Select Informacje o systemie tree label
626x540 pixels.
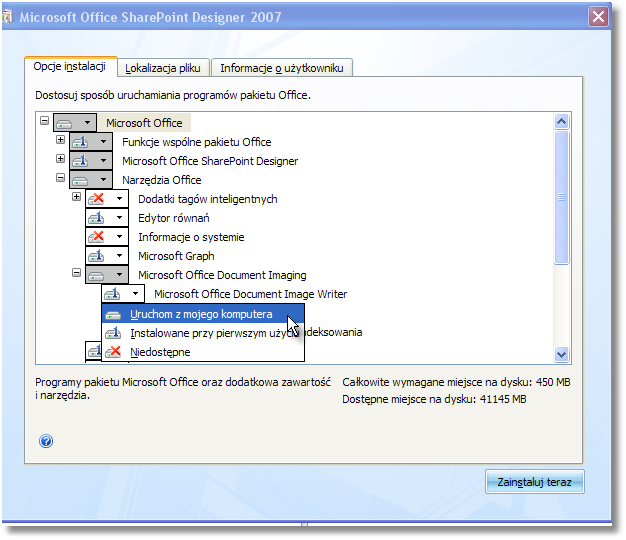coord(191,237)
